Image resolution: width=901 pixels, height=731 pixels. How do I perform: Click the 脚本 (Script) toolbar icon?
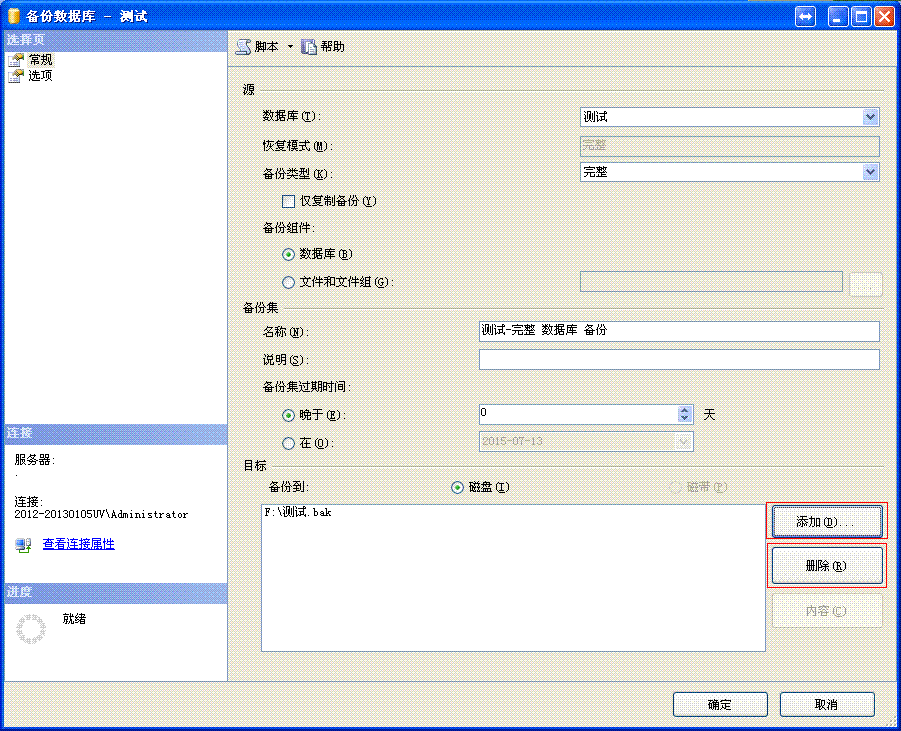pos(243,47)
